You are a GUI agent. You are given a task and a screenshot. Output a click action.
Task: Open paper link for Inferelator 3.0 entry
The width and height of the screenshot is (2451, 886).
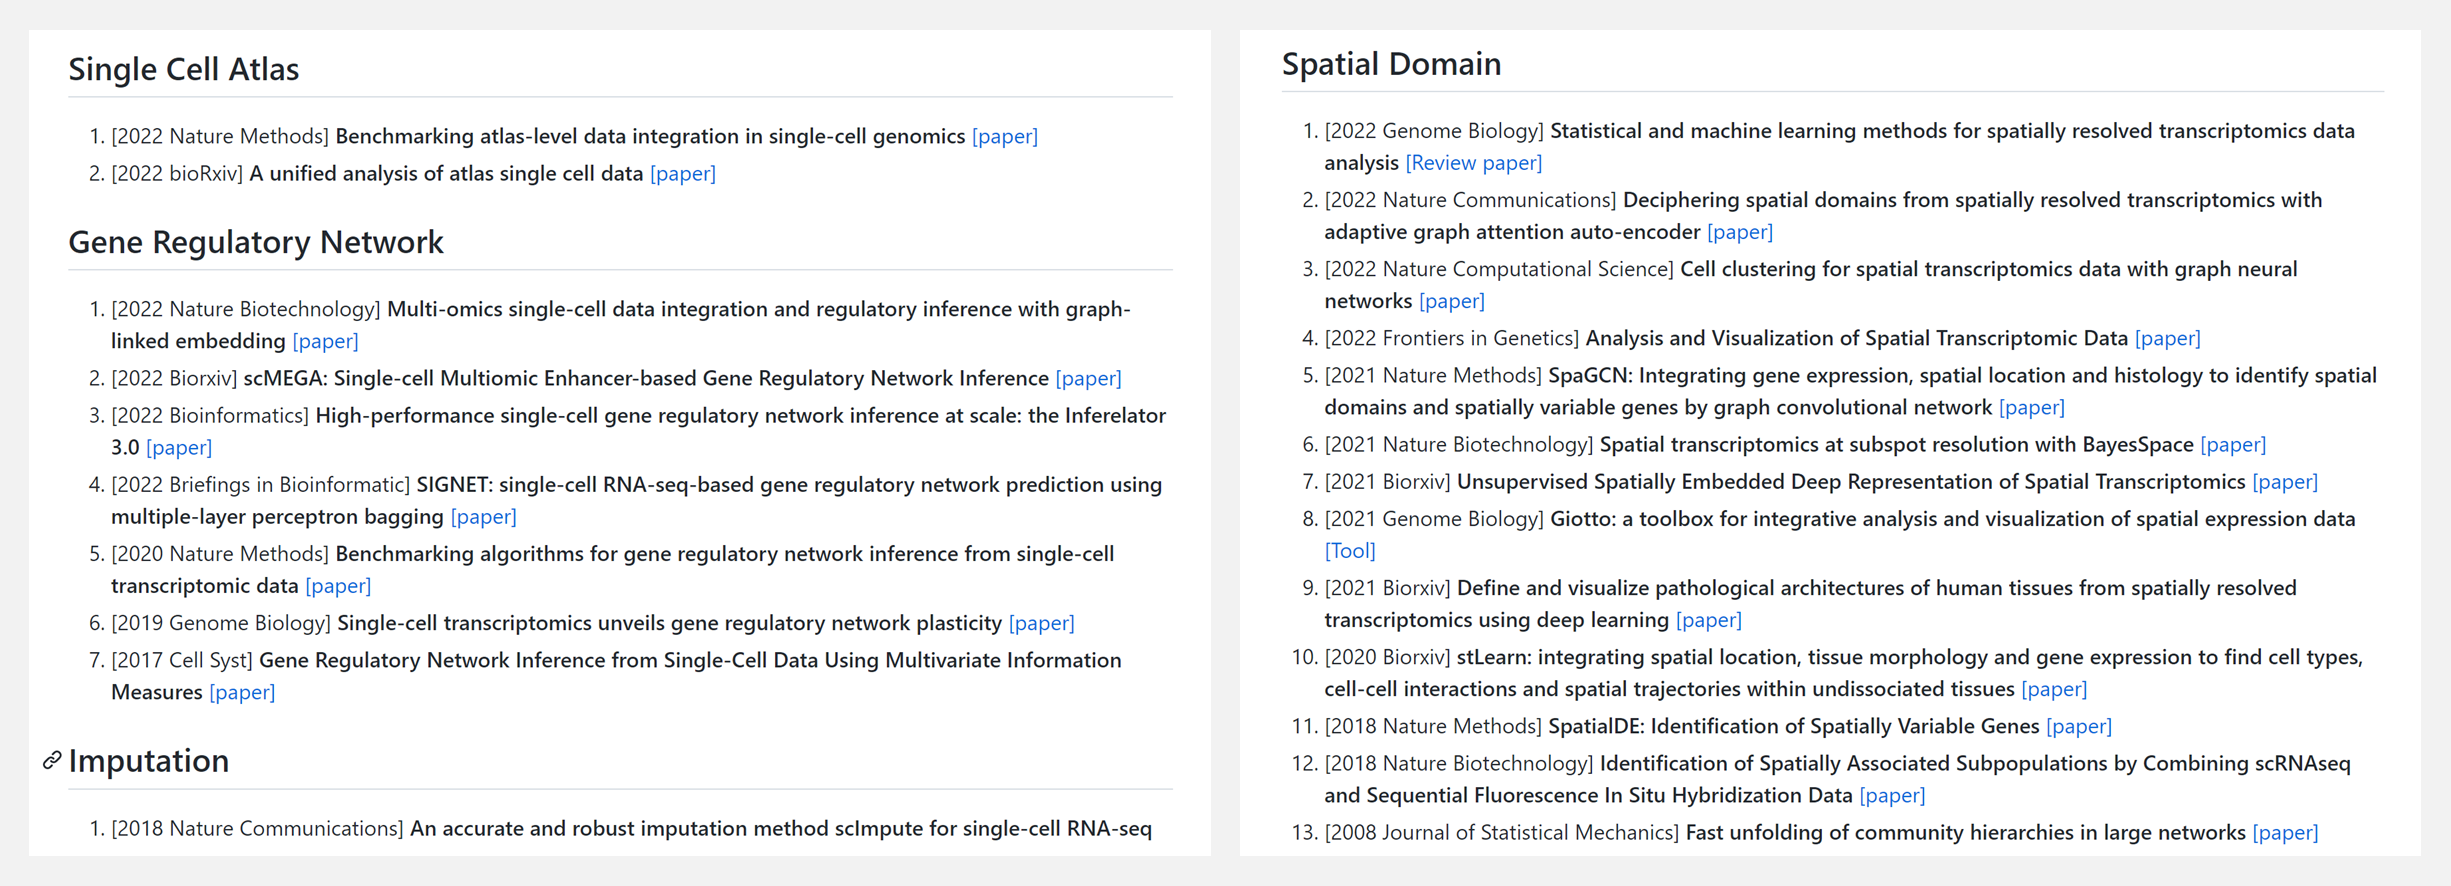coord(179,447)
